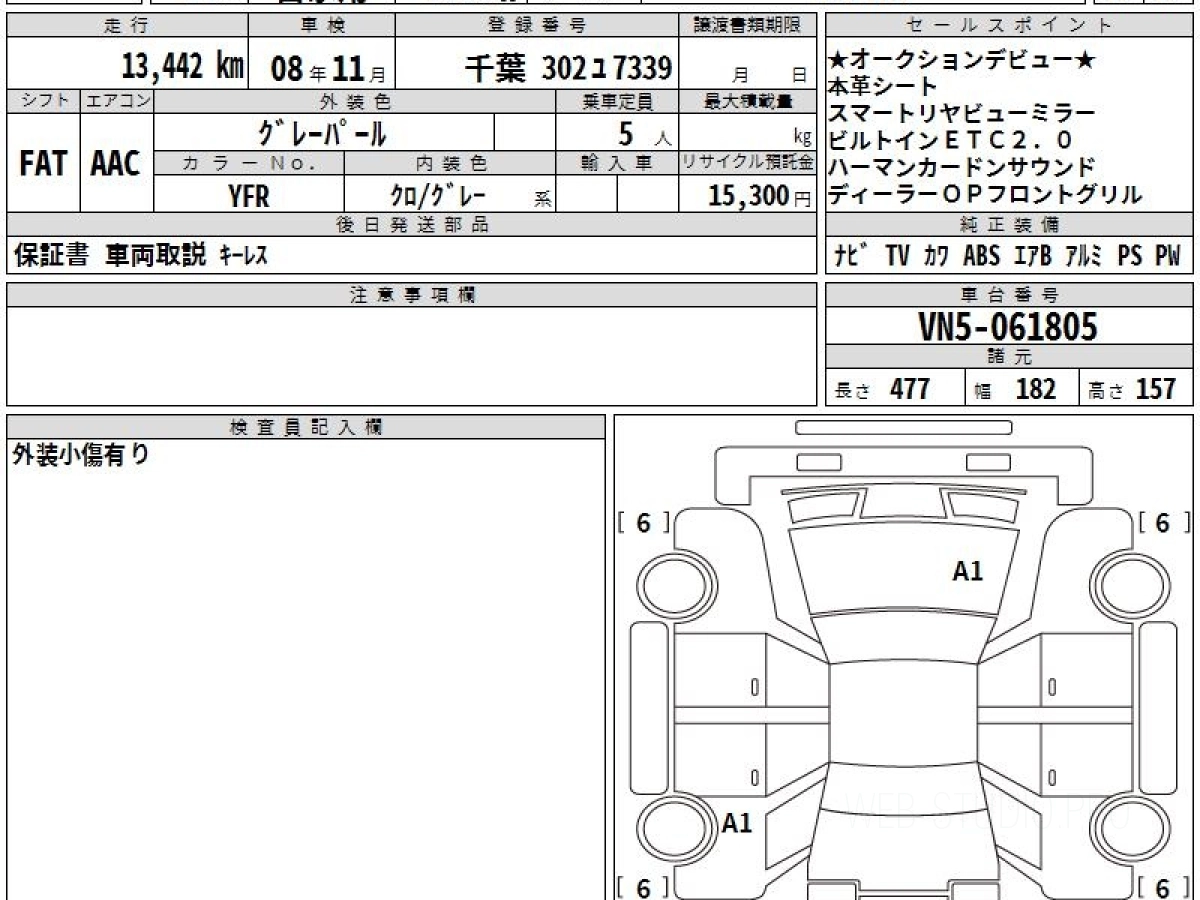The image size is (1200, 900).
Task: Click the ディーラーOPフロントグリル line
Action: tap(986, 194)
